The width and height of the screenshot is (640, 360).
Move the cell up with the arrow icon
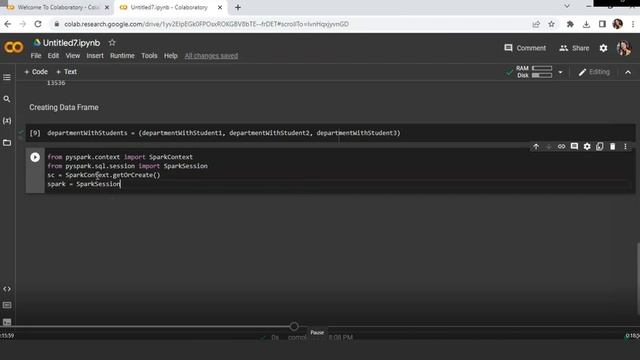pyautogui.click(x=536, y=147)
